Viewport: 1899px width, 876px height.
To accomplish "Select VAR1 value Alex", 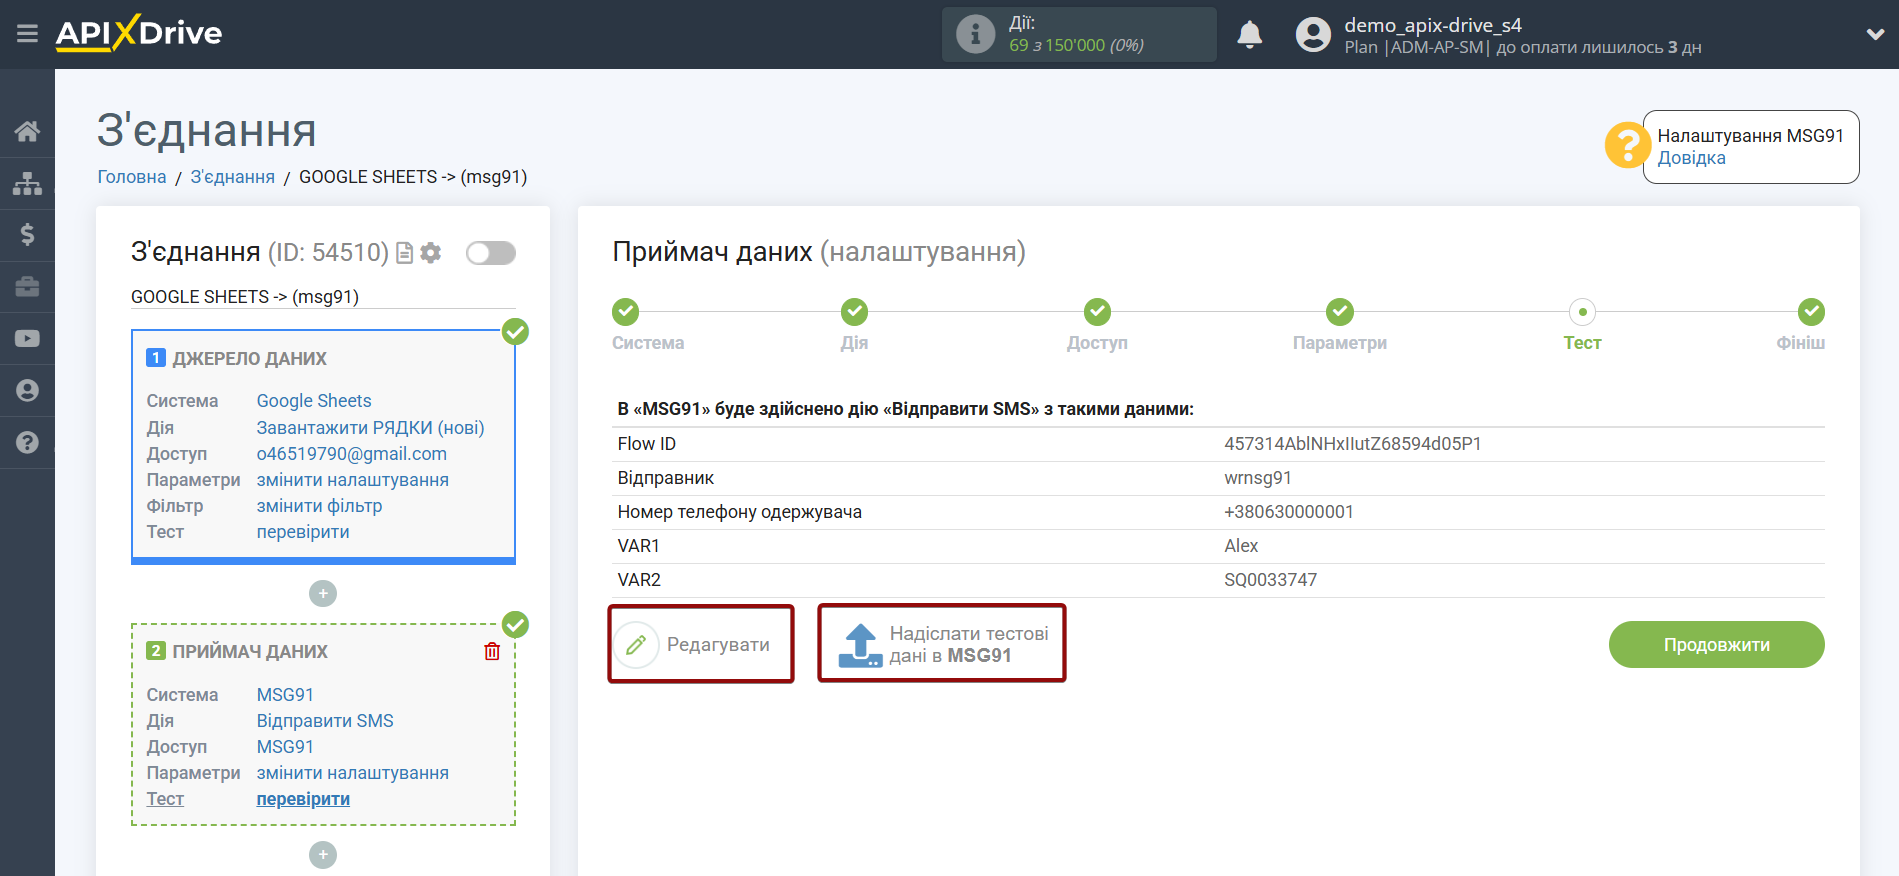I will coord(1241,546).
